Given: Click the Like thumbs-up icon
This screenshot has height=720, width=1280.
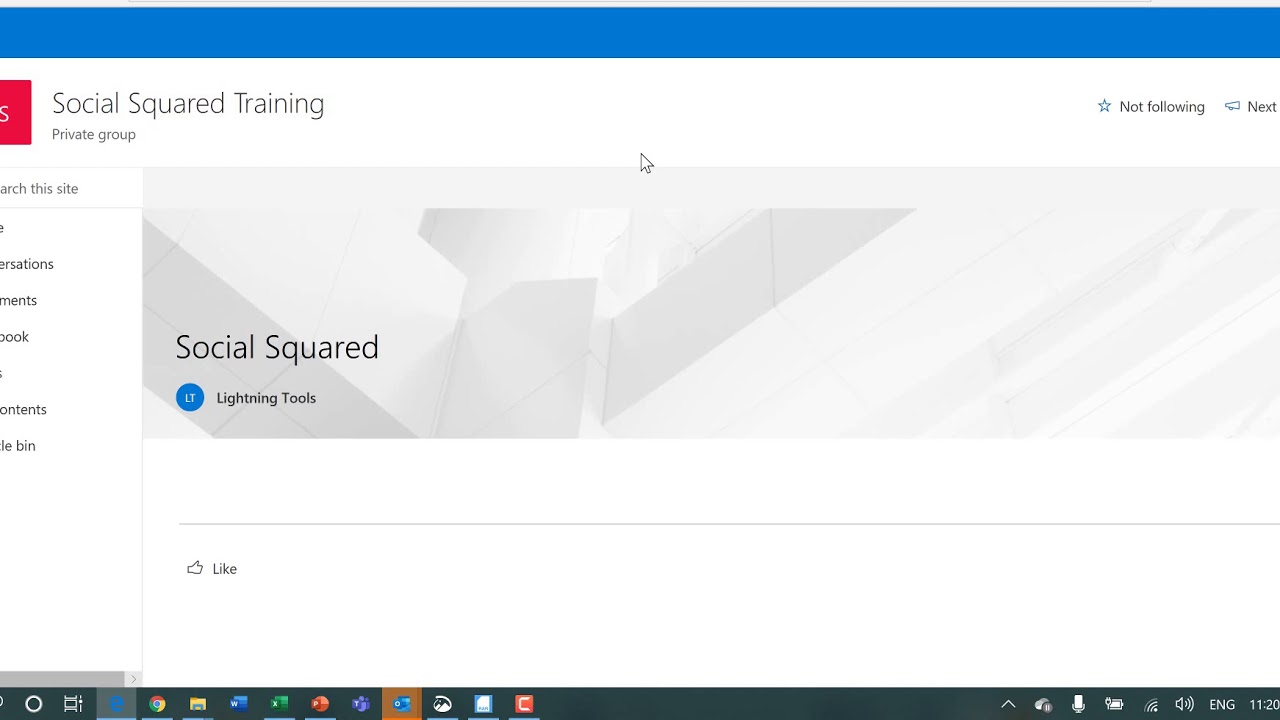Looking at the screenshot, I should pos(195,568).
